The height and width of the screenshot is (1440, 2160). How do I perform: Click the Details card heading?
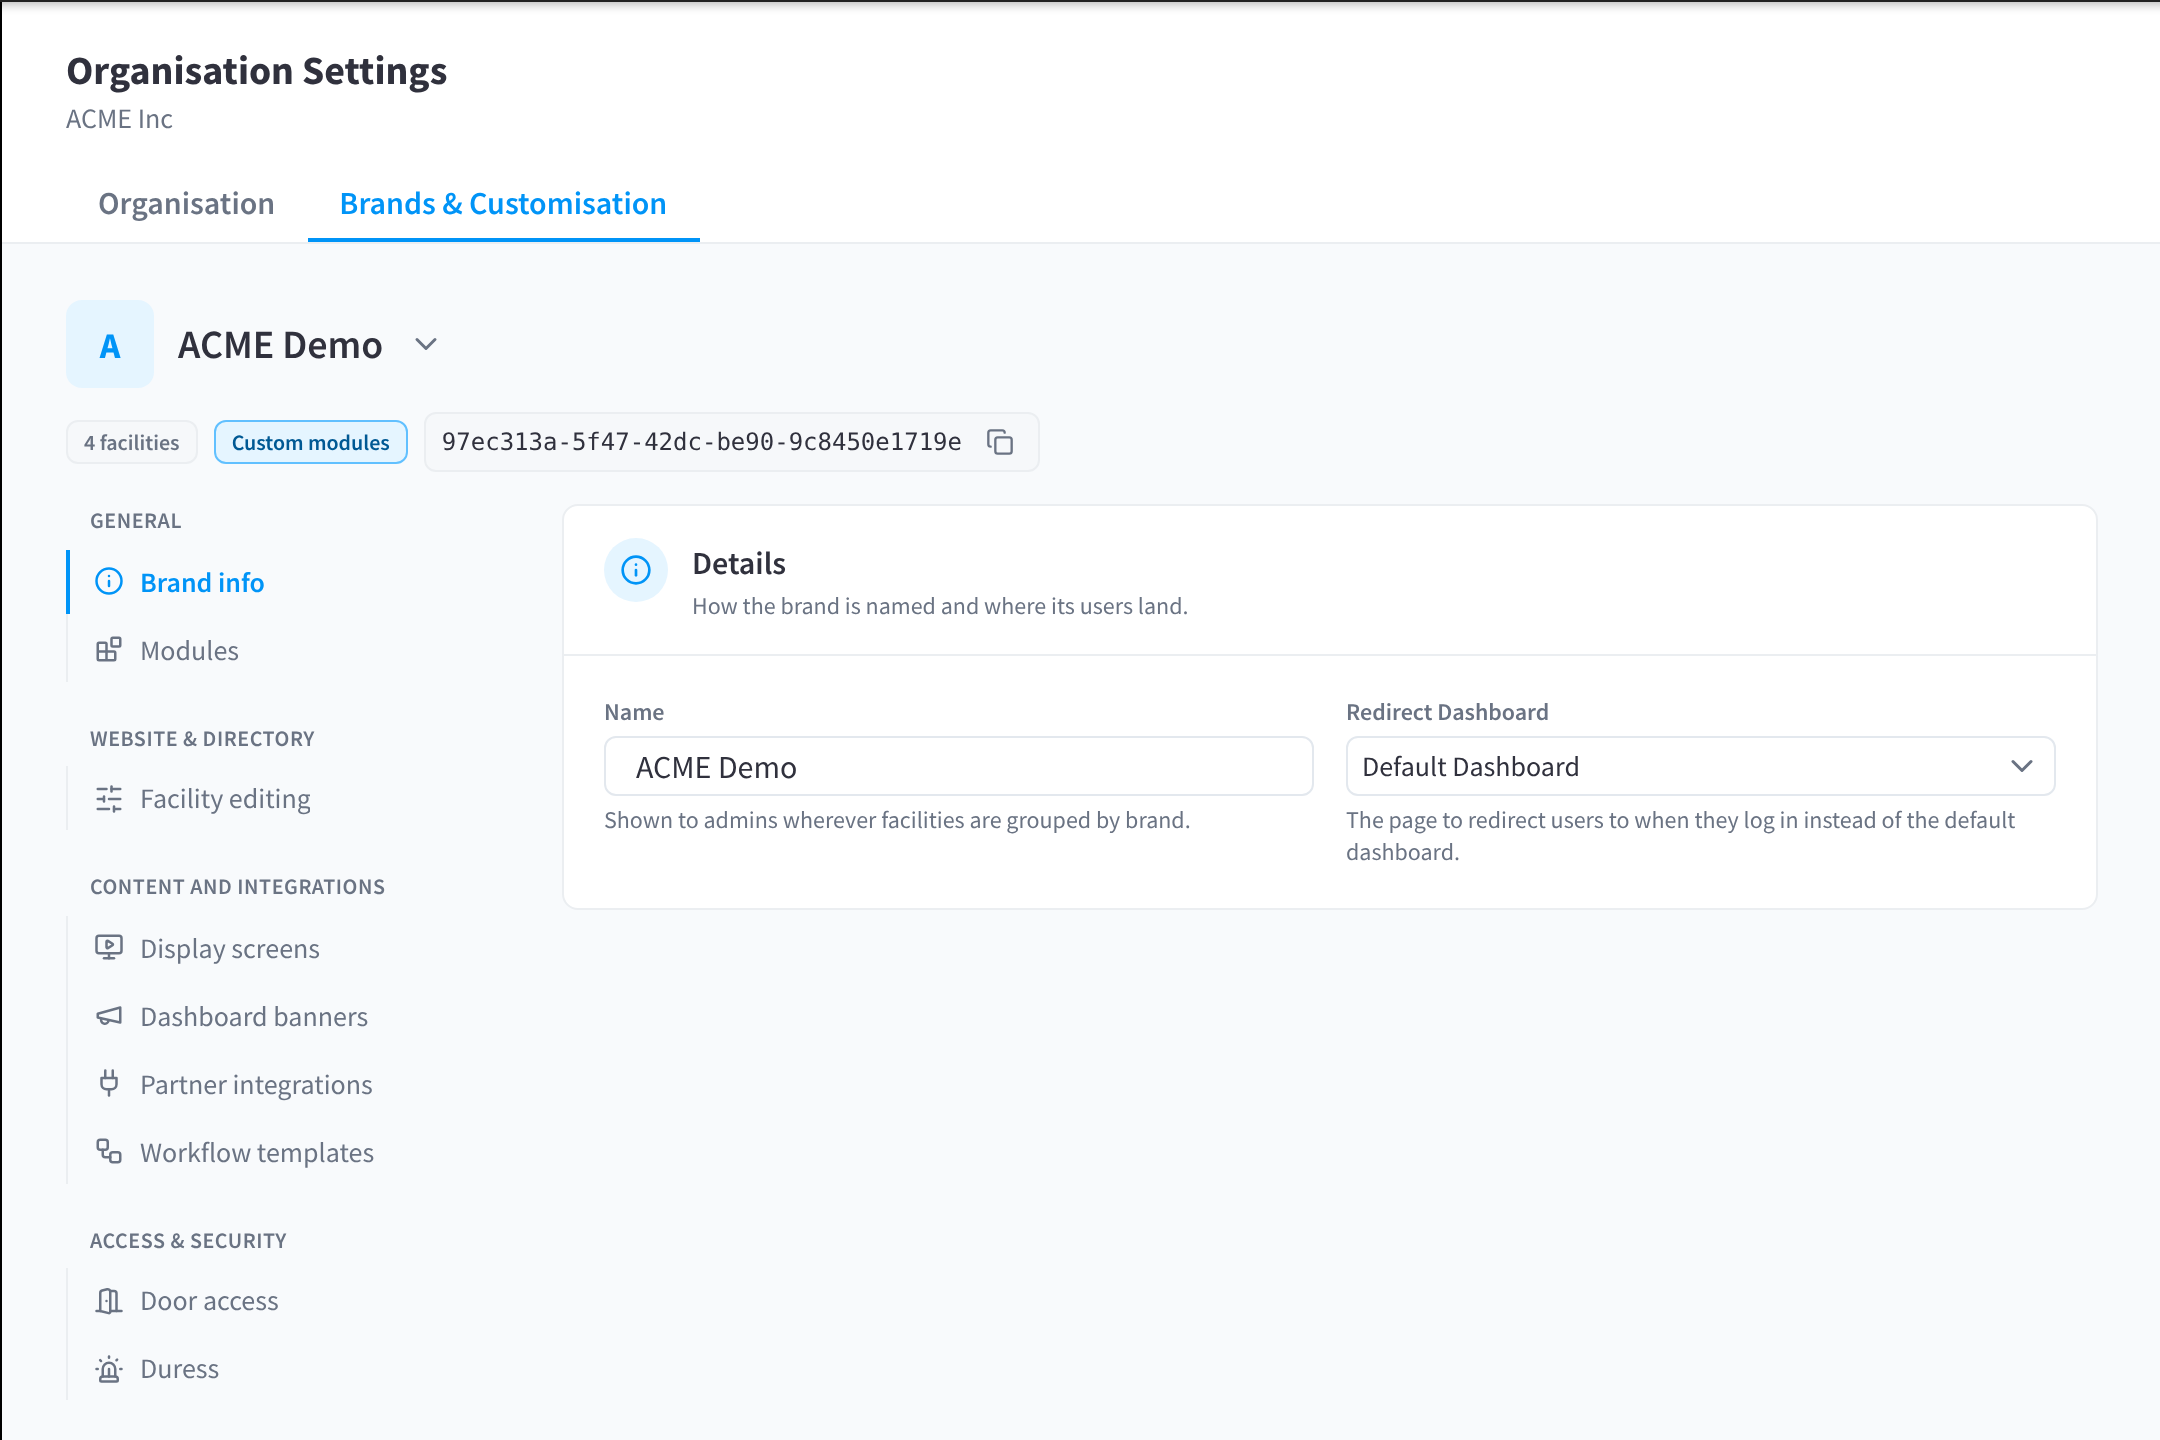pos(739,564)
